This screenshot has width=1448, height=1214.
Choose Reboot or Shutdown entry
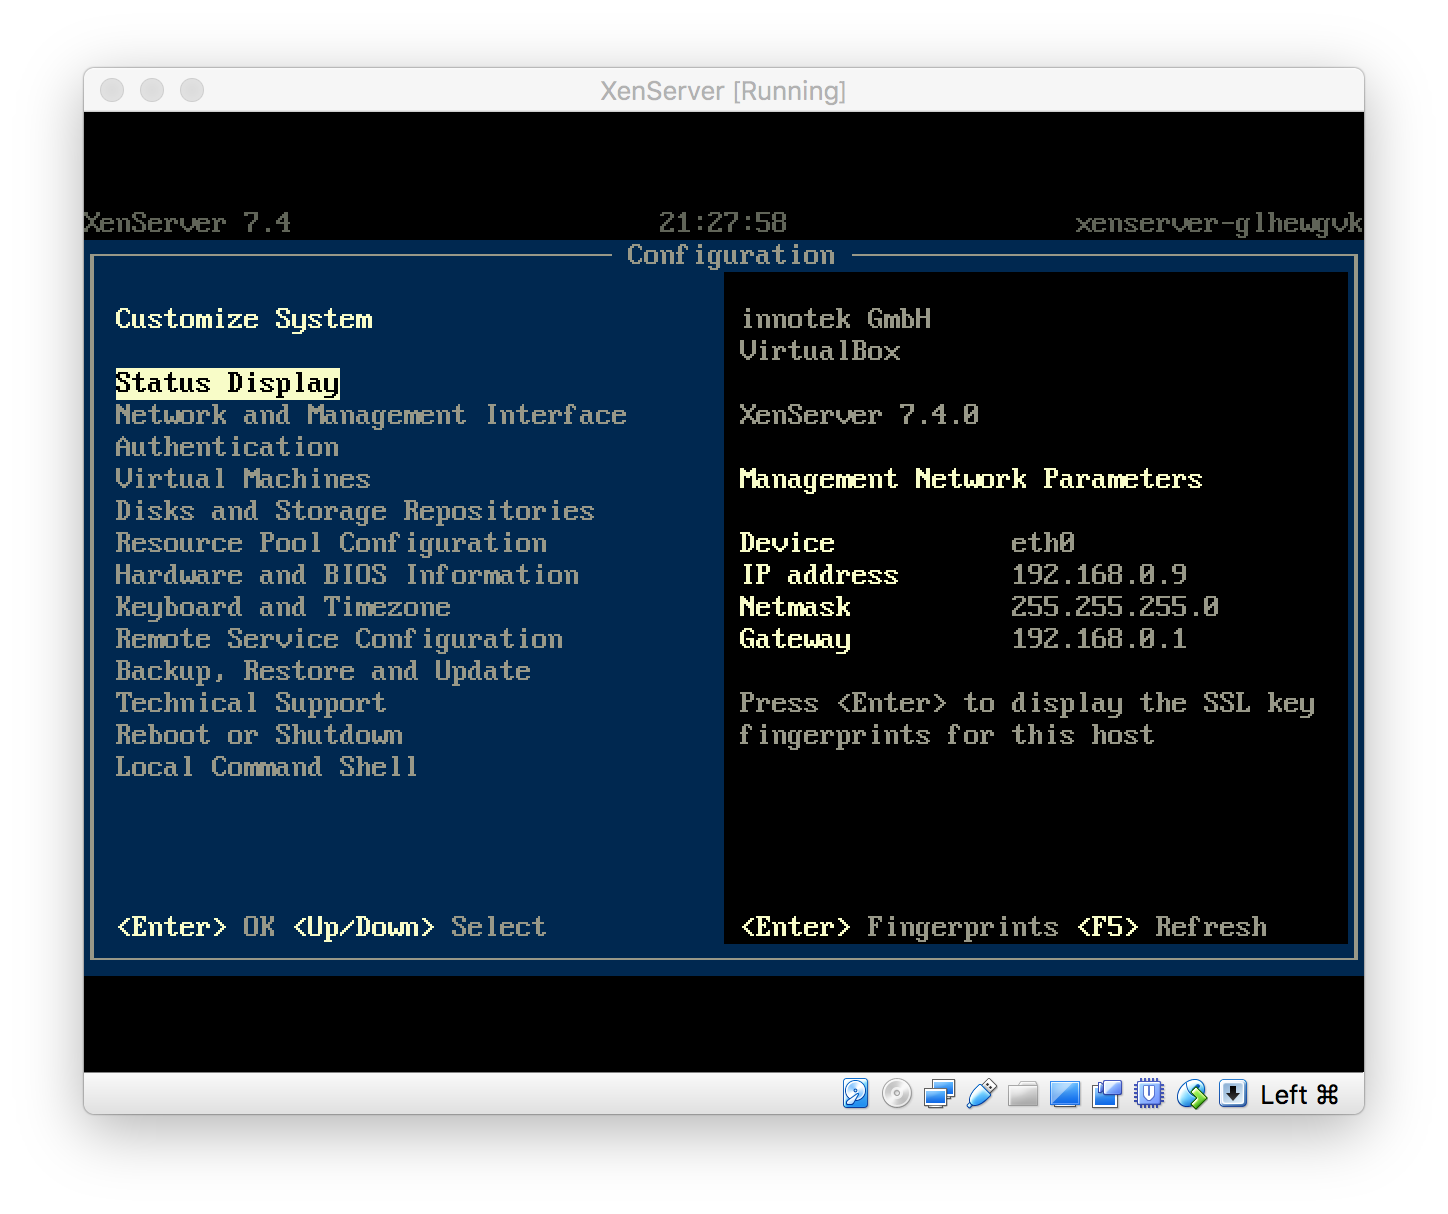[259, 735]
